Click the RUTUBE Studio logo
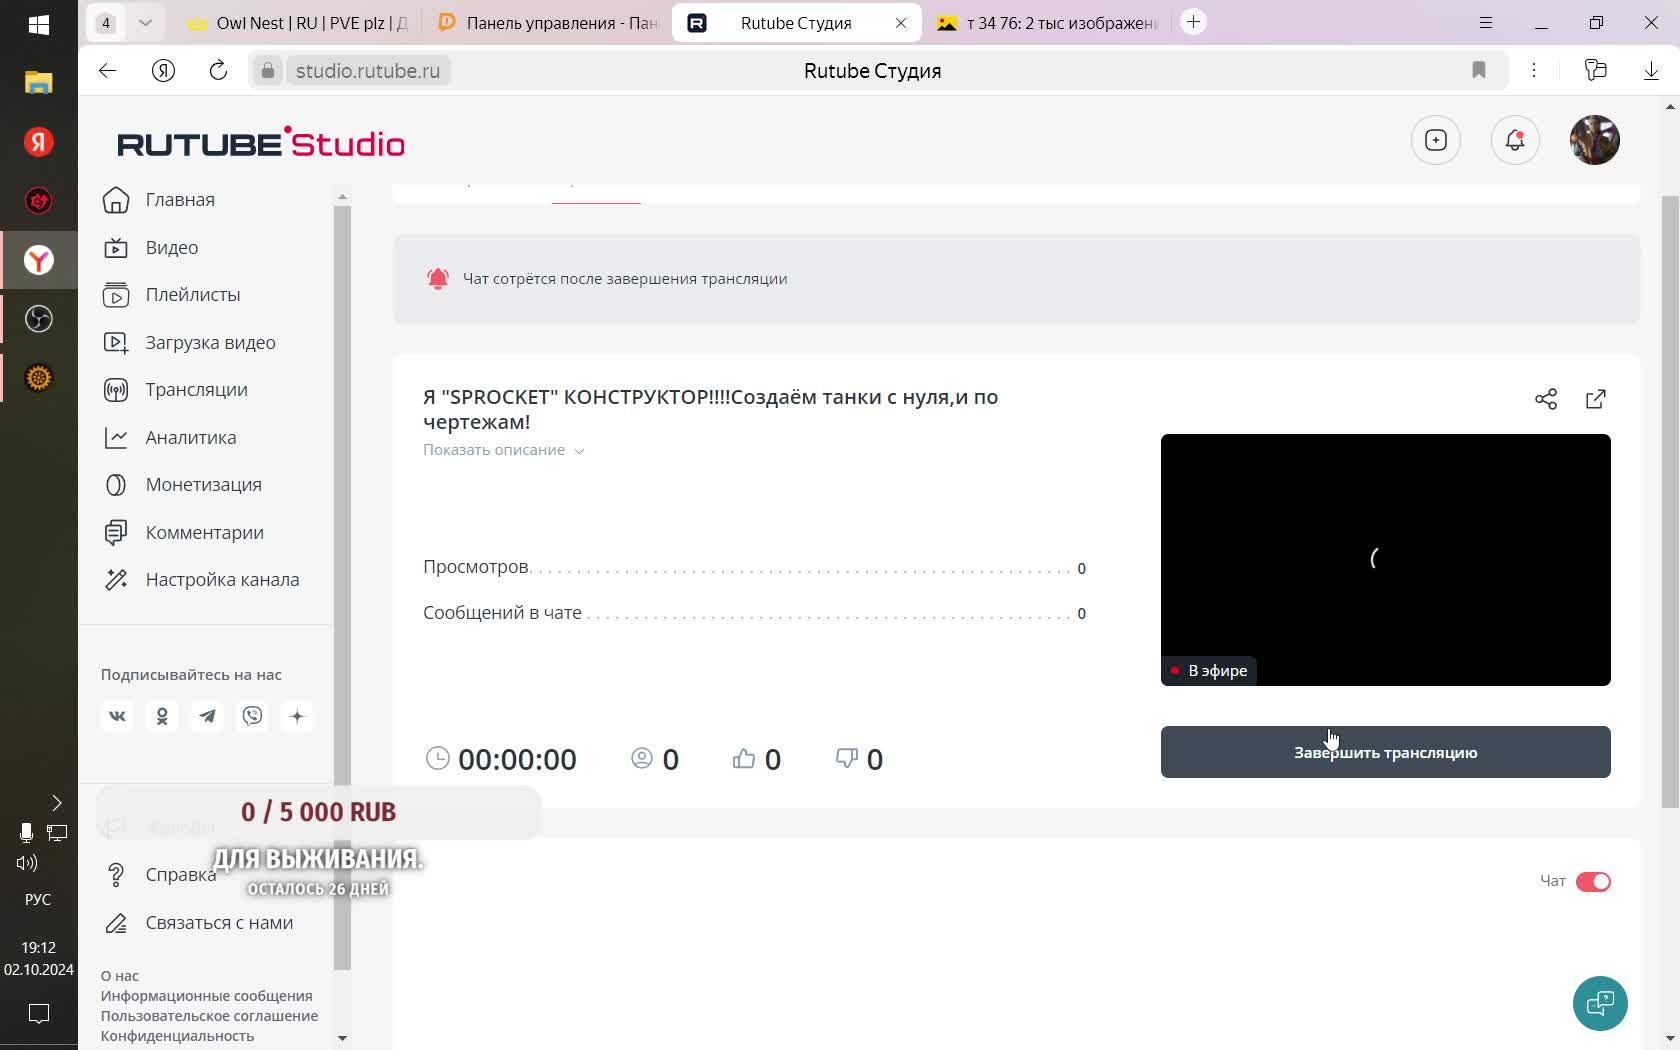This screenshot has height=1050, width=1680. click(261, 143)
